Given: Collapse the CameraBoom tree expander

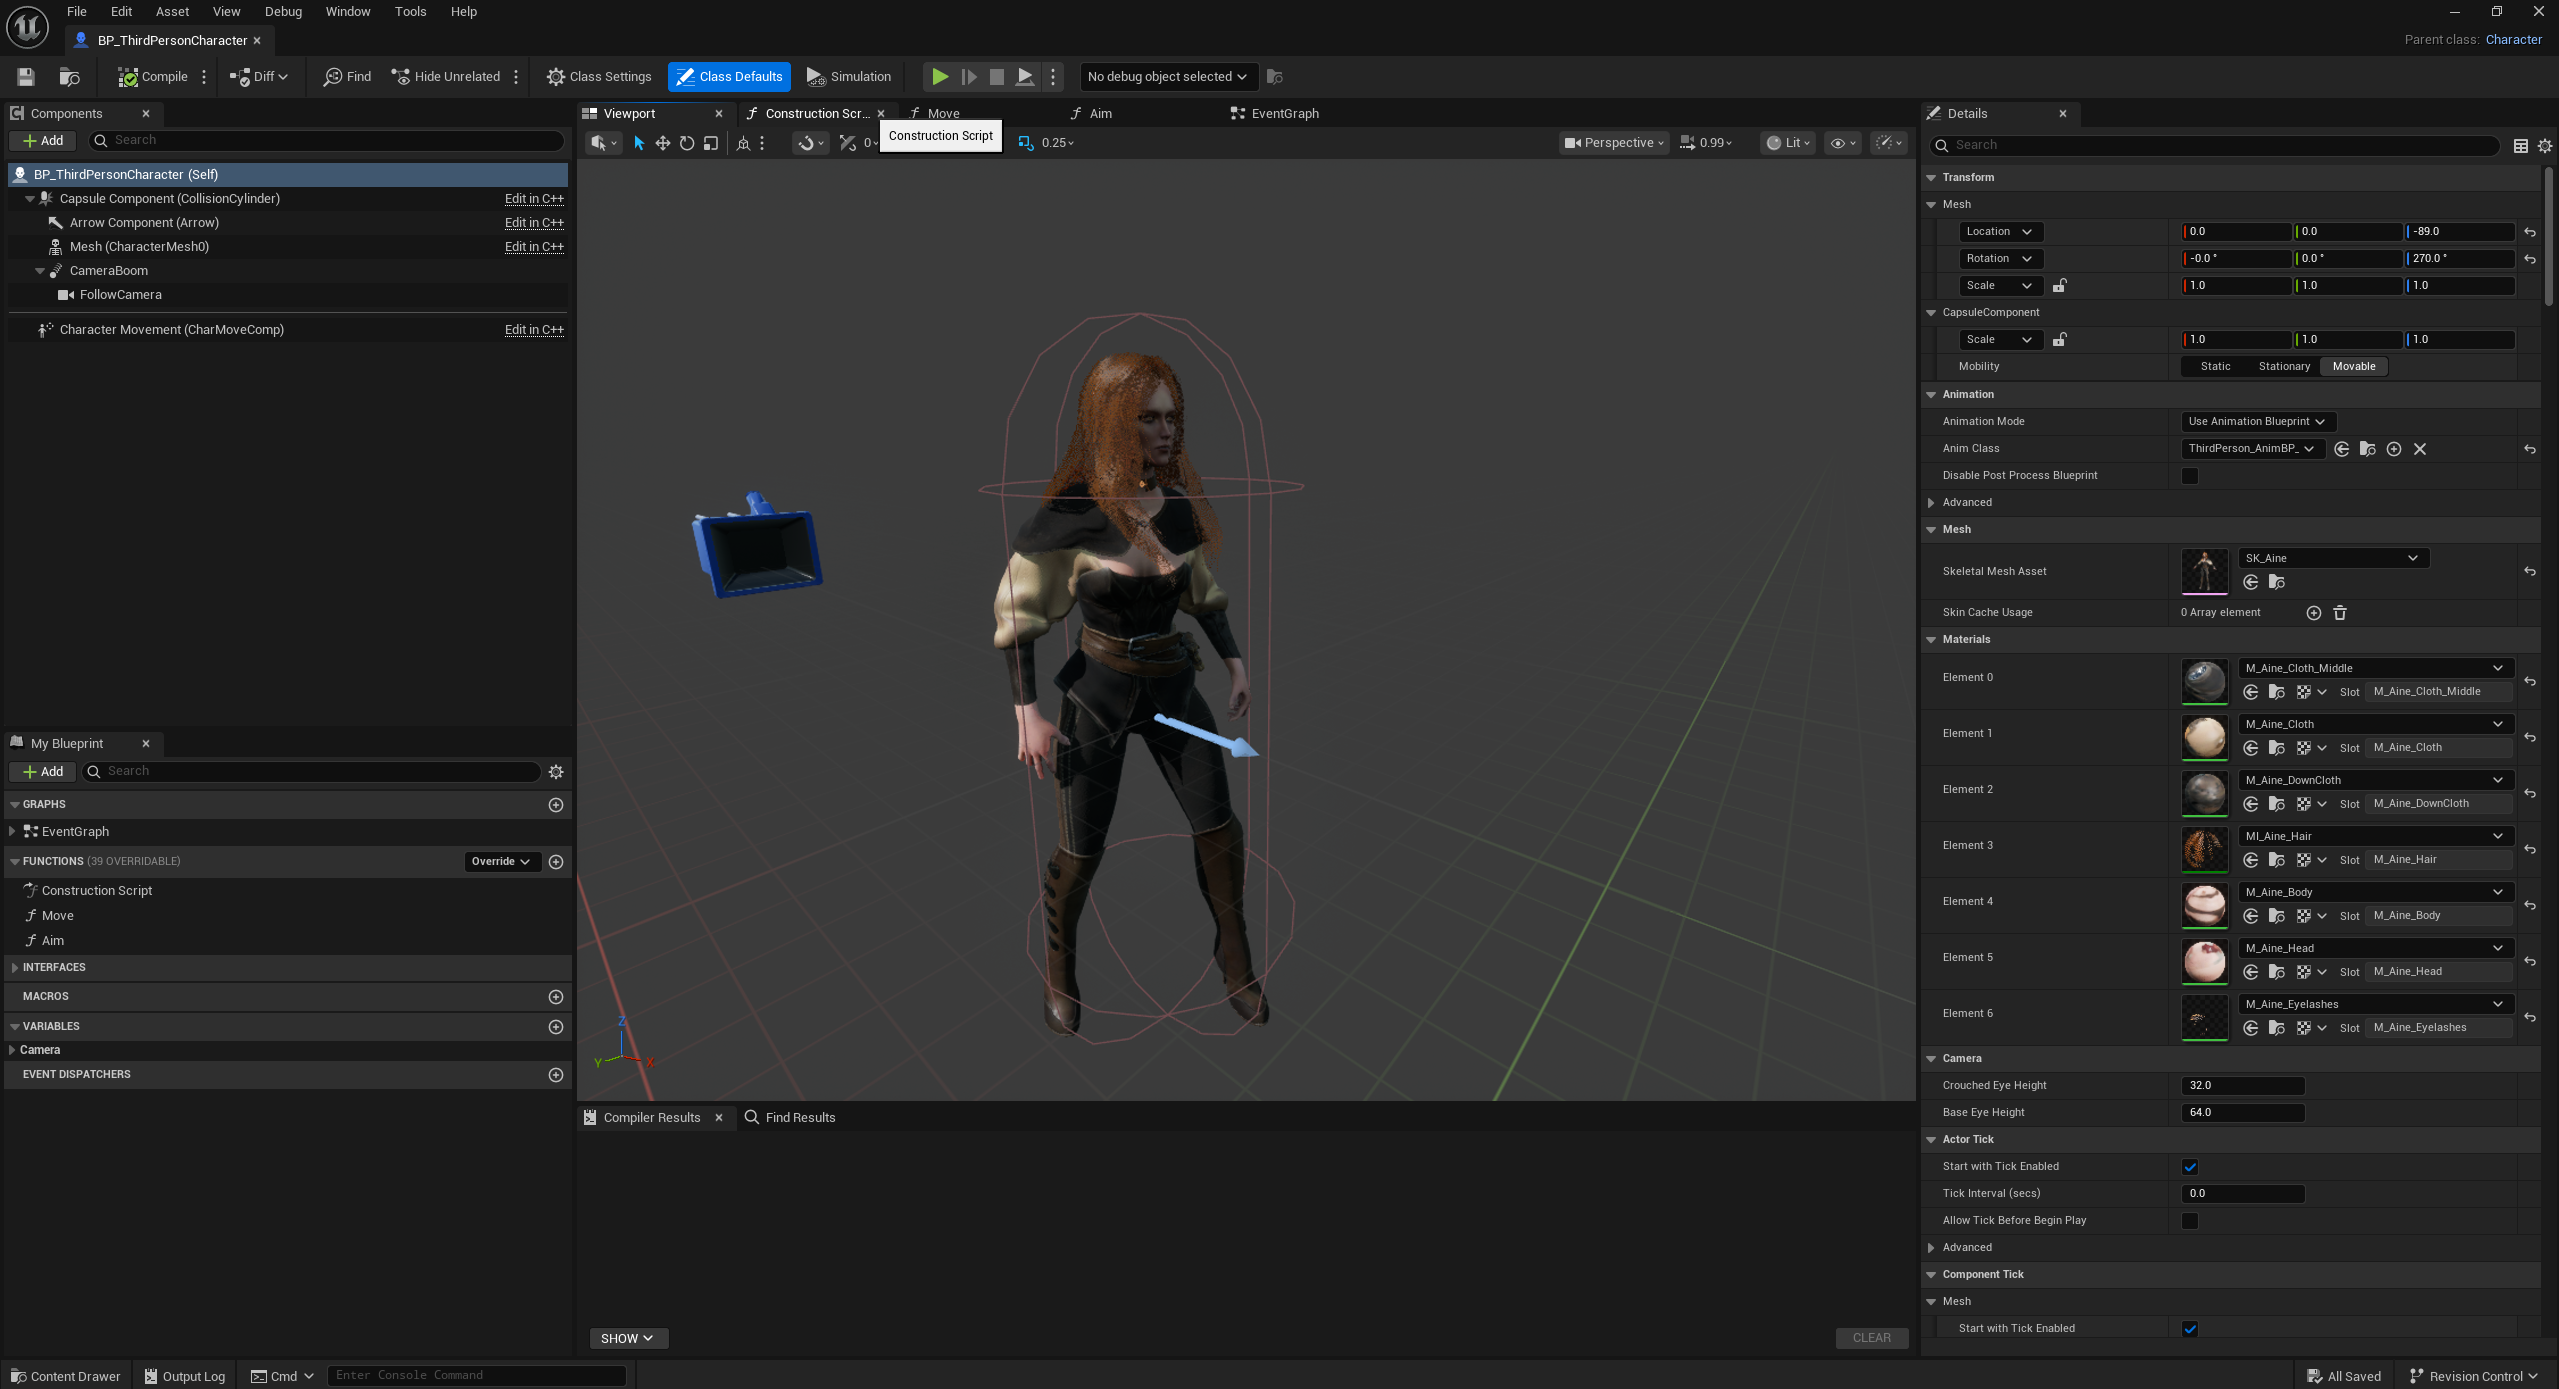Looking at the screenshot, I should click(x=40, y=271).
